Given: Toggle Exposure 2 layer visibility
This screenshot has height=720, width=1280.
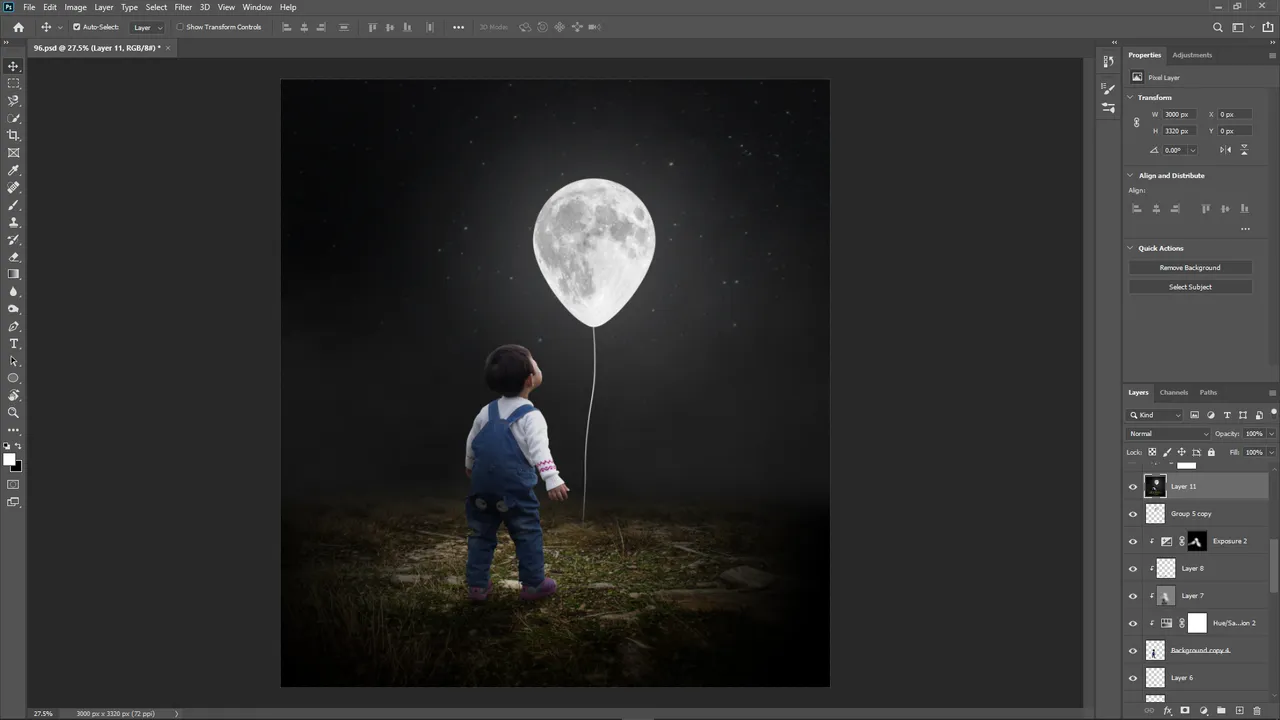Looking at the screenshot, I should [1133, 541].
